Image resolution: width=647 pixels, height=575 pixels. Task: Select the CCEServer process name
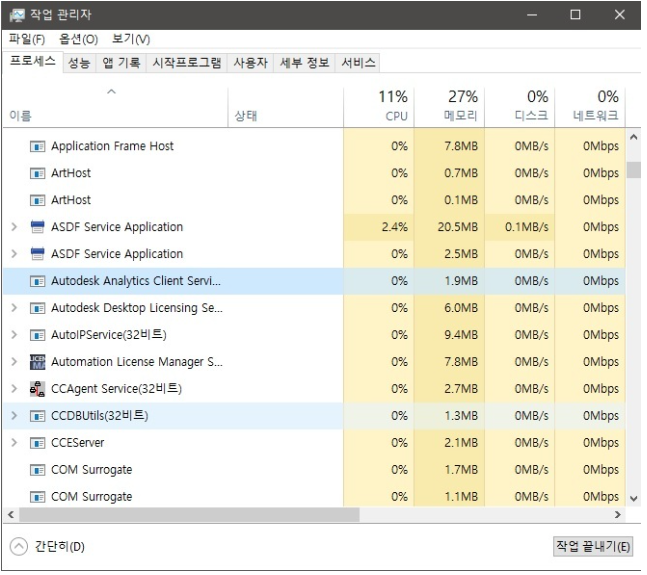78,443
